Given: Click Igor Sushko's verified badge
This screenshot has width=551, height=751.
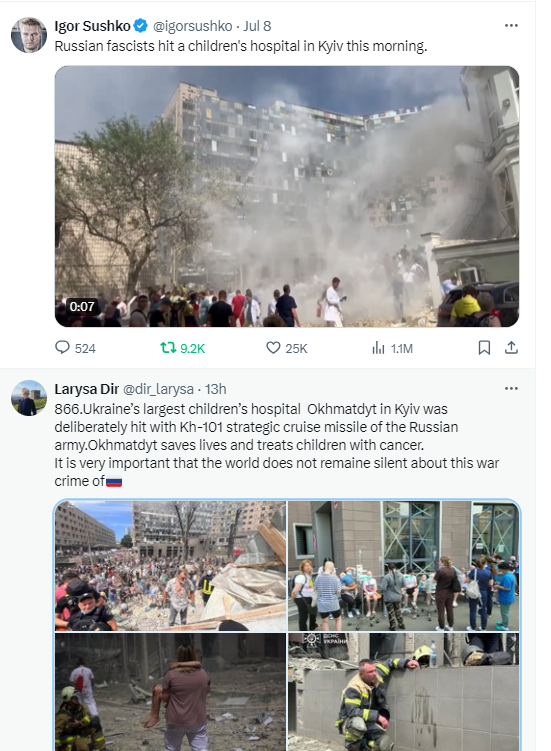Looking at the screenshot, I should coord(140,25).
